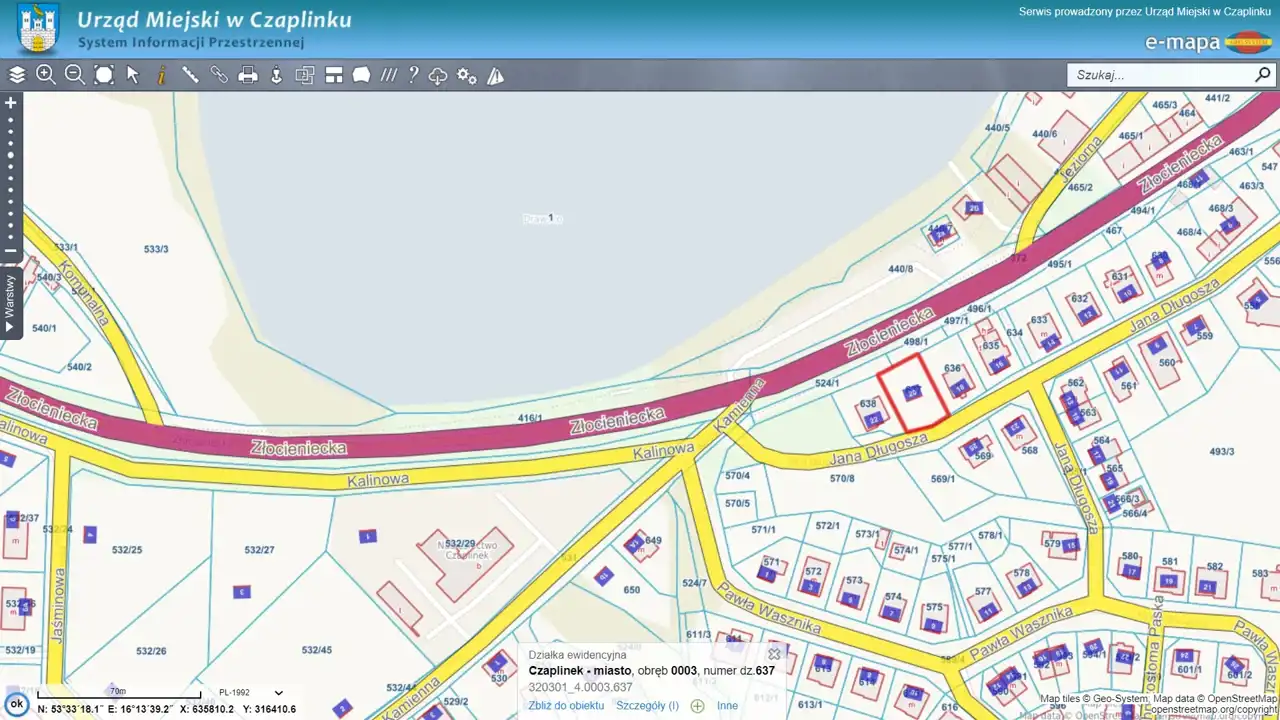Open the print map tool

tap(248, 75)
